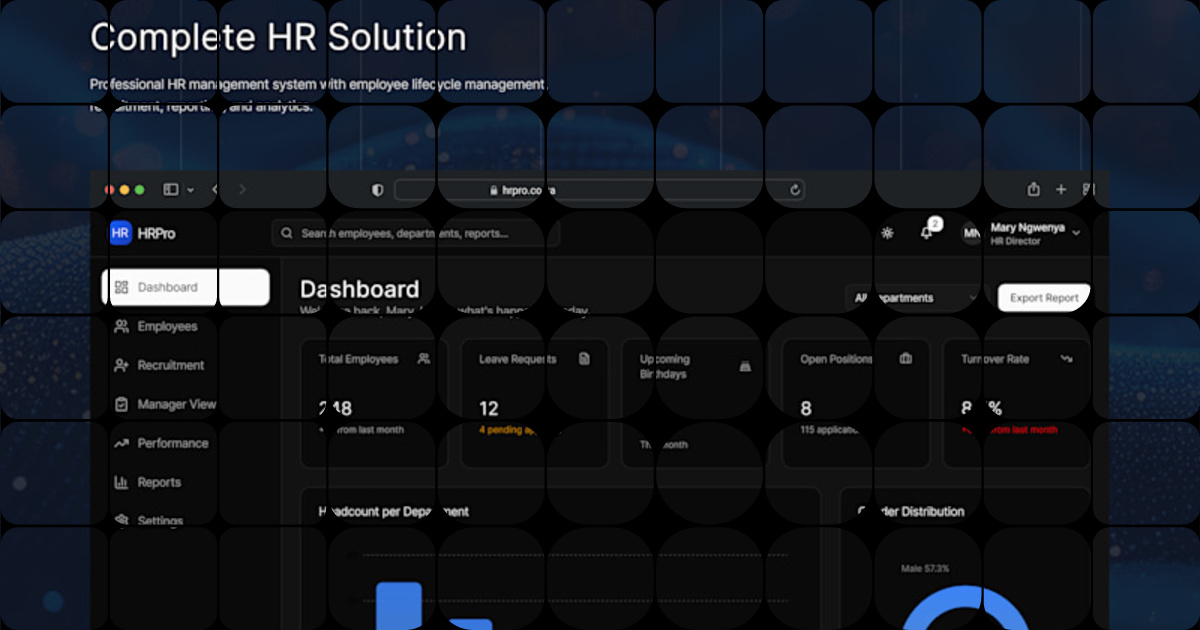
Task: Click the Manager View clipboard icon
Action: (121, 404)
